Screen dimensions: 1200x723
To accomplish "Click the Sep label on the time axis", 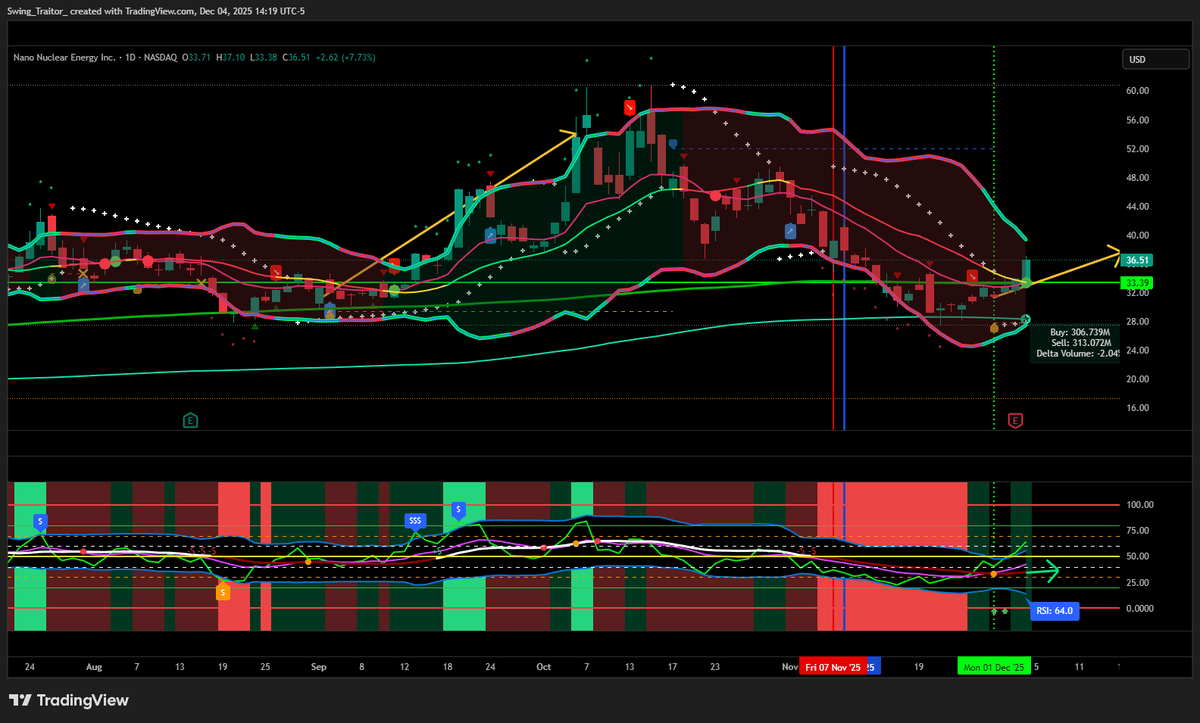I will click(x=319, y=666).
